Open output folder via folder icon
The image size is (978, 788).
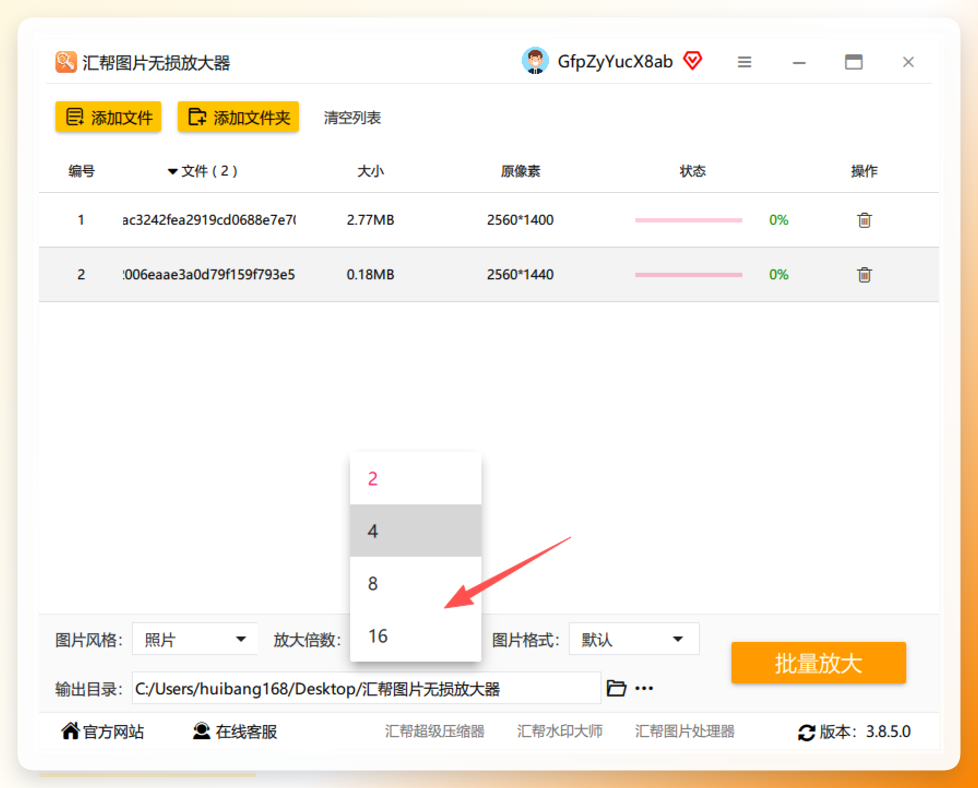(616, 688)
